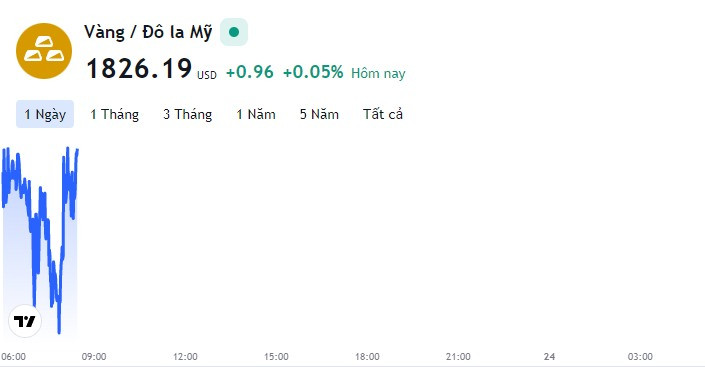This screenshot has height=367, width=705.
Task: Click the USD currency label
Action: pos(207,75)
